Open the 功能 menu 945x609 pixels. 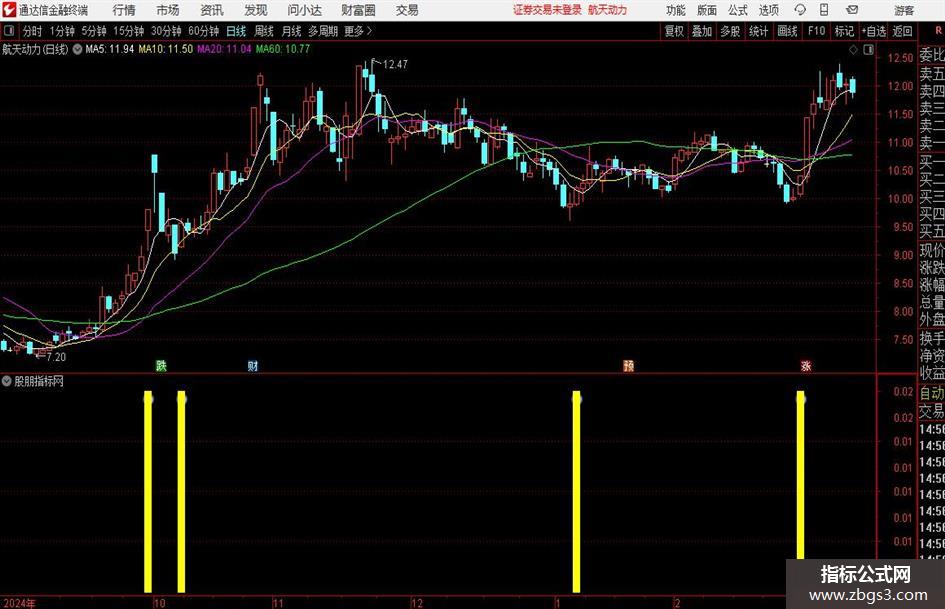(x=676, y=10)
